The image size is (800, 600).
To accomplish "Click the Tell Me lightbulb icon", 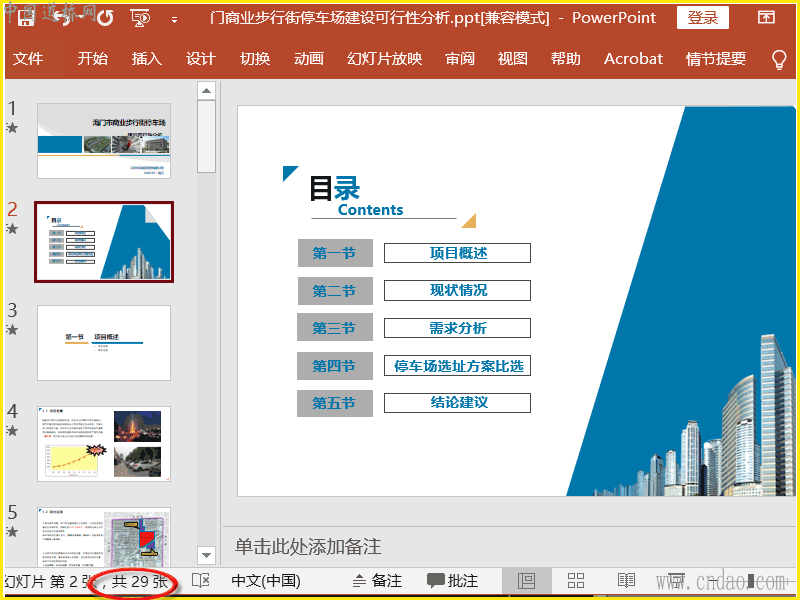I will pos(779,59).
